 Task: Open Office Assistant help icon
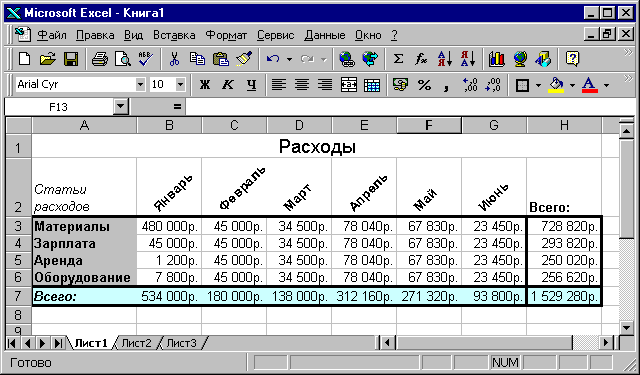[572, 59]
